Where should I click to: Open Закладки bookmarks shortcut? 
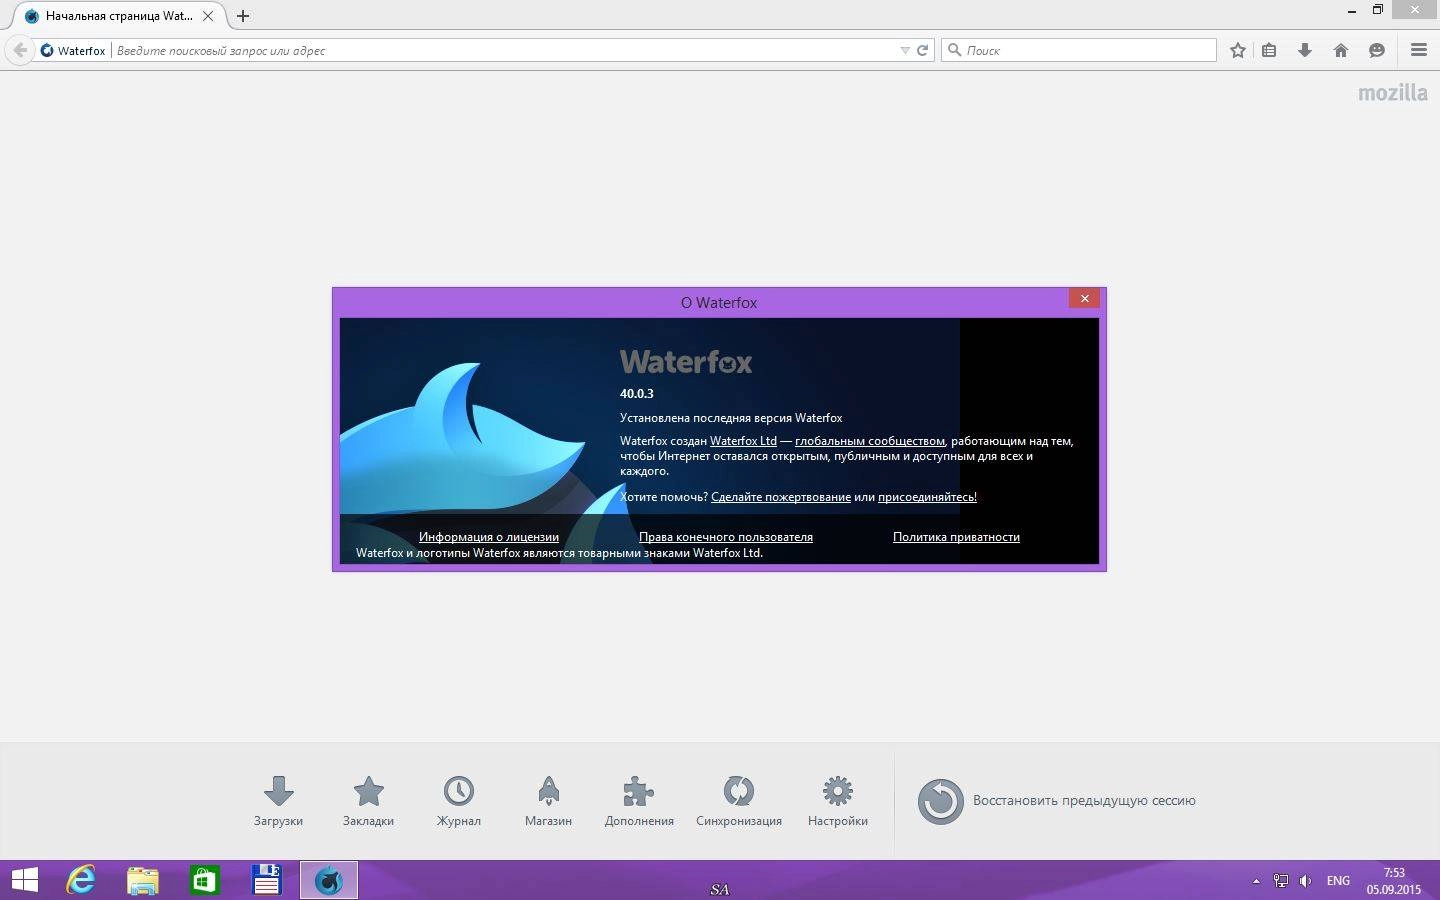[368, 801]
